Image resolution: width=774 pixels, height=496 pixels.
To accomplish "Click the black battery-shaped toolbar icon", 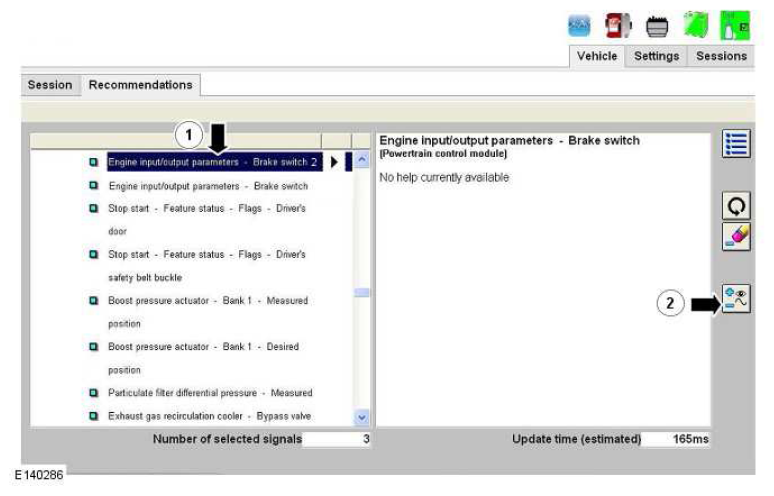I will [657, 24].
